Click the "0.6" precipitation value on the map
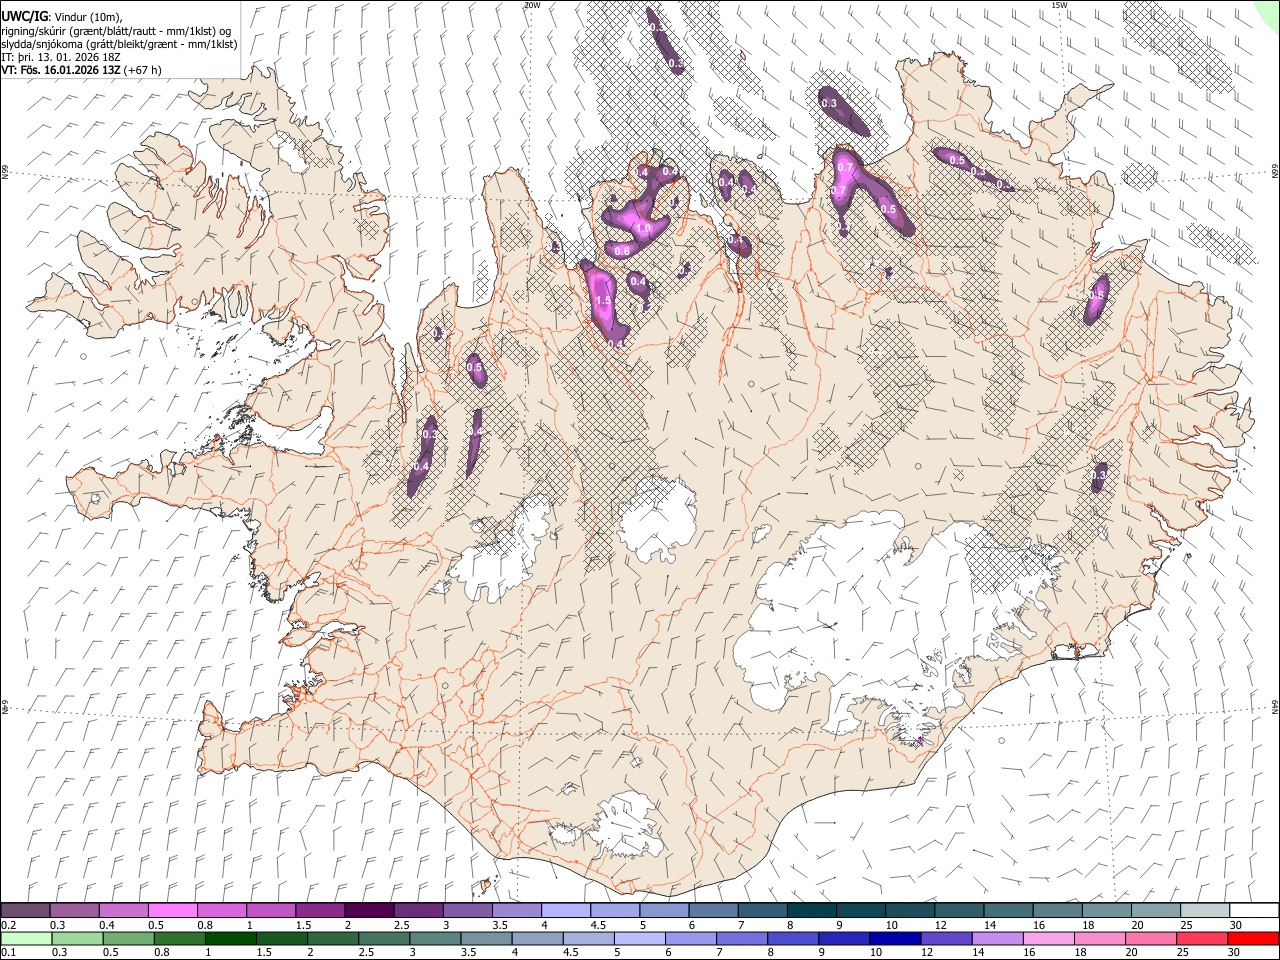This screenshot has width=1280, height=960. coord(621,251)
